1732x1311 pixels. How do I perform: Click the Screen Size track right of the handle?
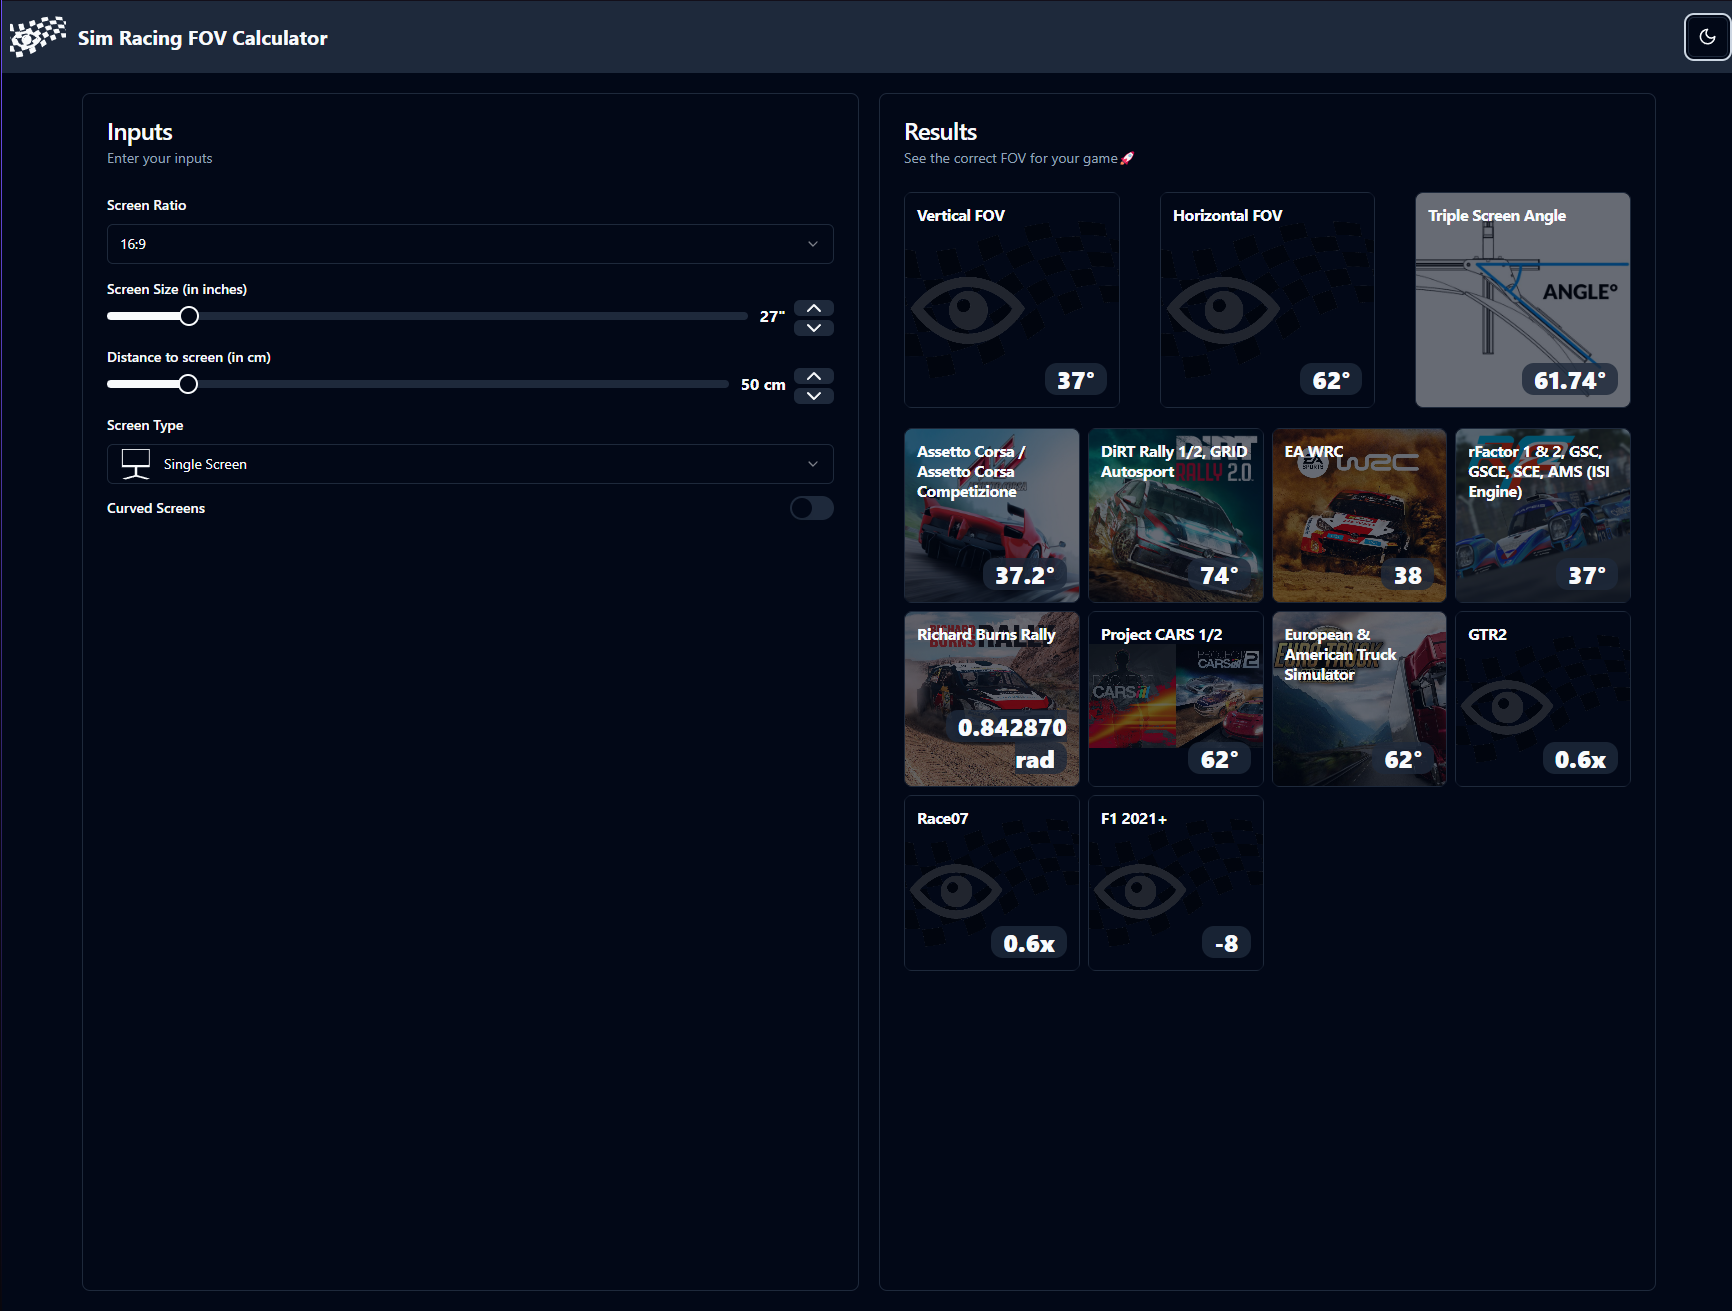pos(473,316)
